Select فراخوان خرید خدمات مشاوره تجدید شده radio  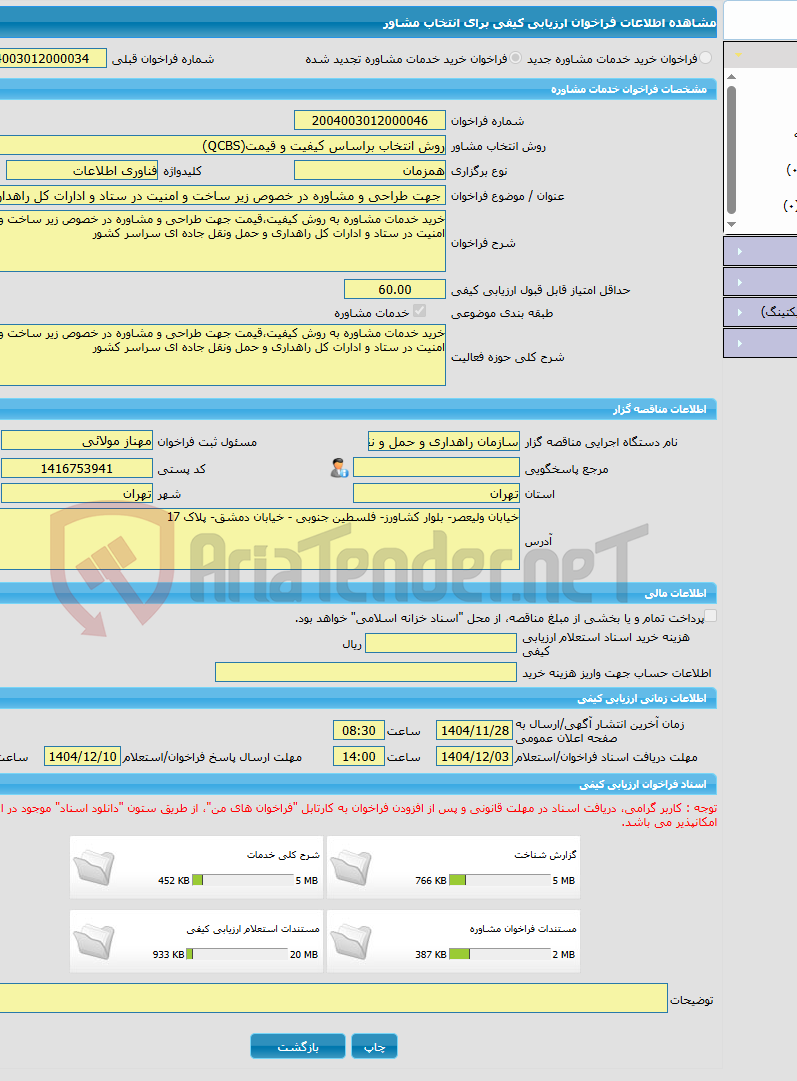click(516, 59)
